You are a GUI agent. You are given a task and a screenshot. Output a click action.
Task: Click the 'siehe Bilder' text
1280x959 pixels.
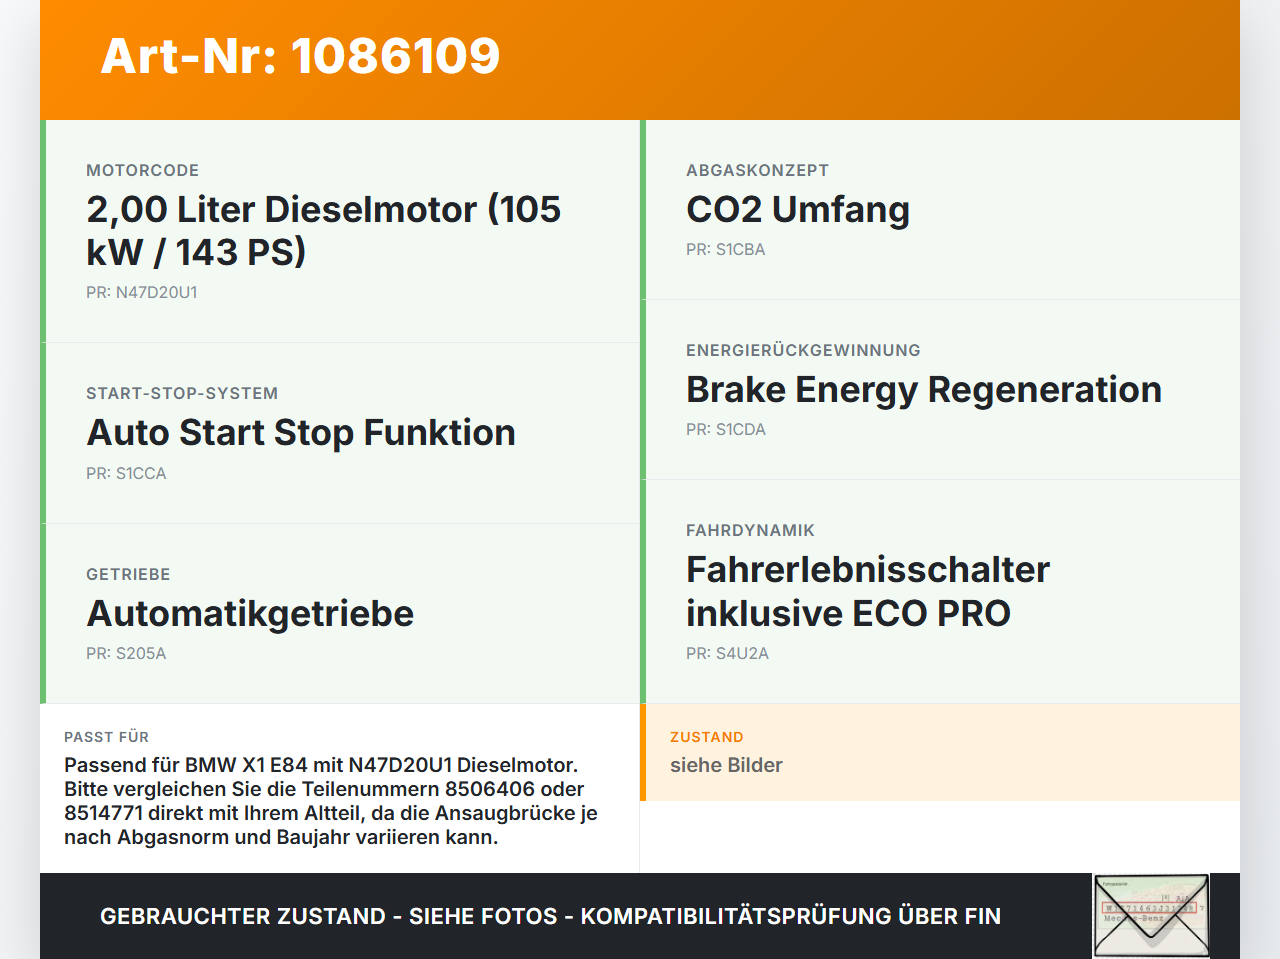(726, 765)
